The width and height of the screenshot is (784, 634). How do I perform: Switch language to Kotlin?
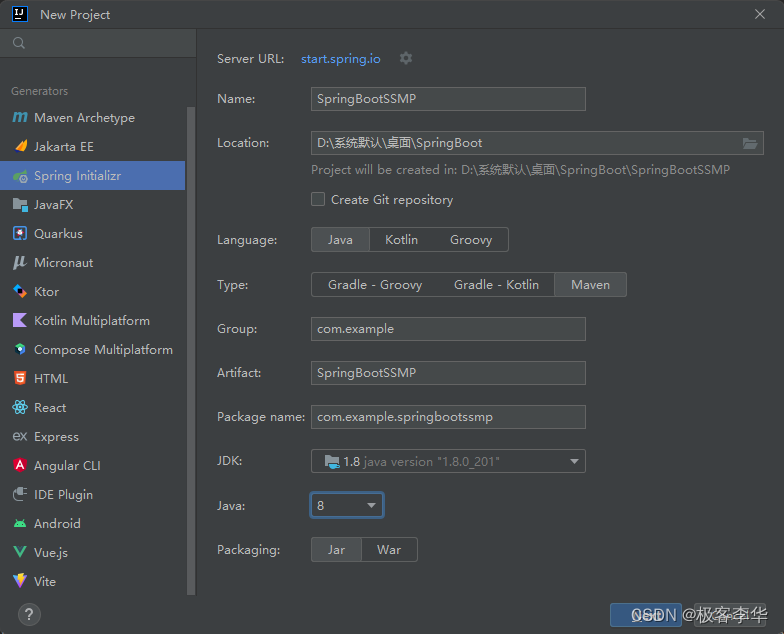(x=401, y=239)
